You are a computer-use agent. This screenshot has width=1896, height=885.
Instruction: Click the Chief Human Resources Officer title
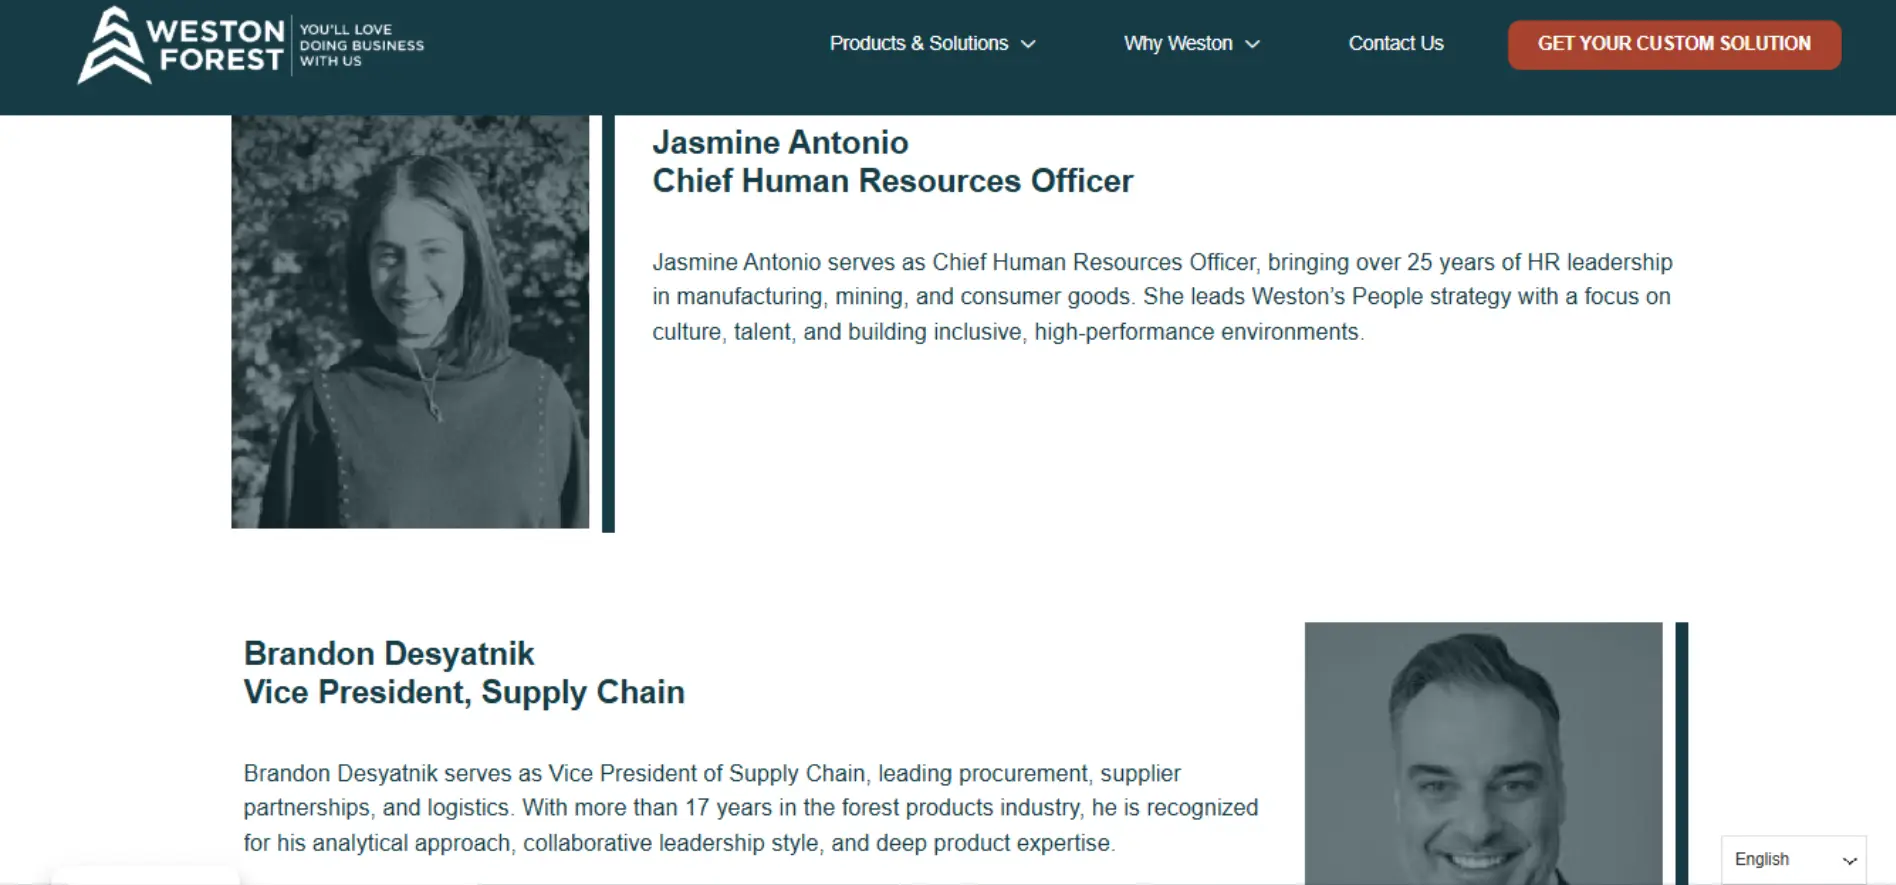(x=892, y=181)
